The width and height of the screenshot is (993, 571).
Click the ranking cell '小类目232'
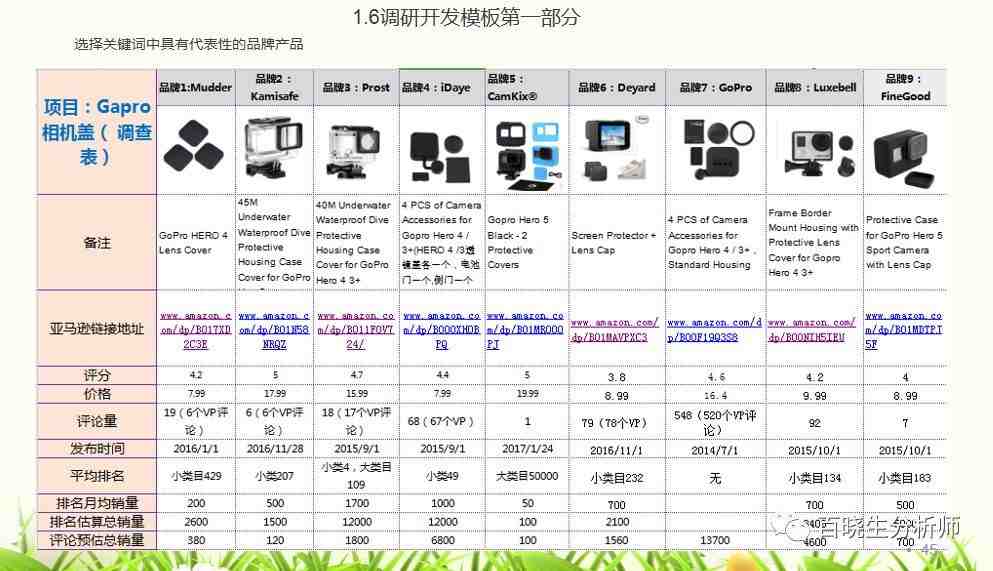click(x=617, y=478)
